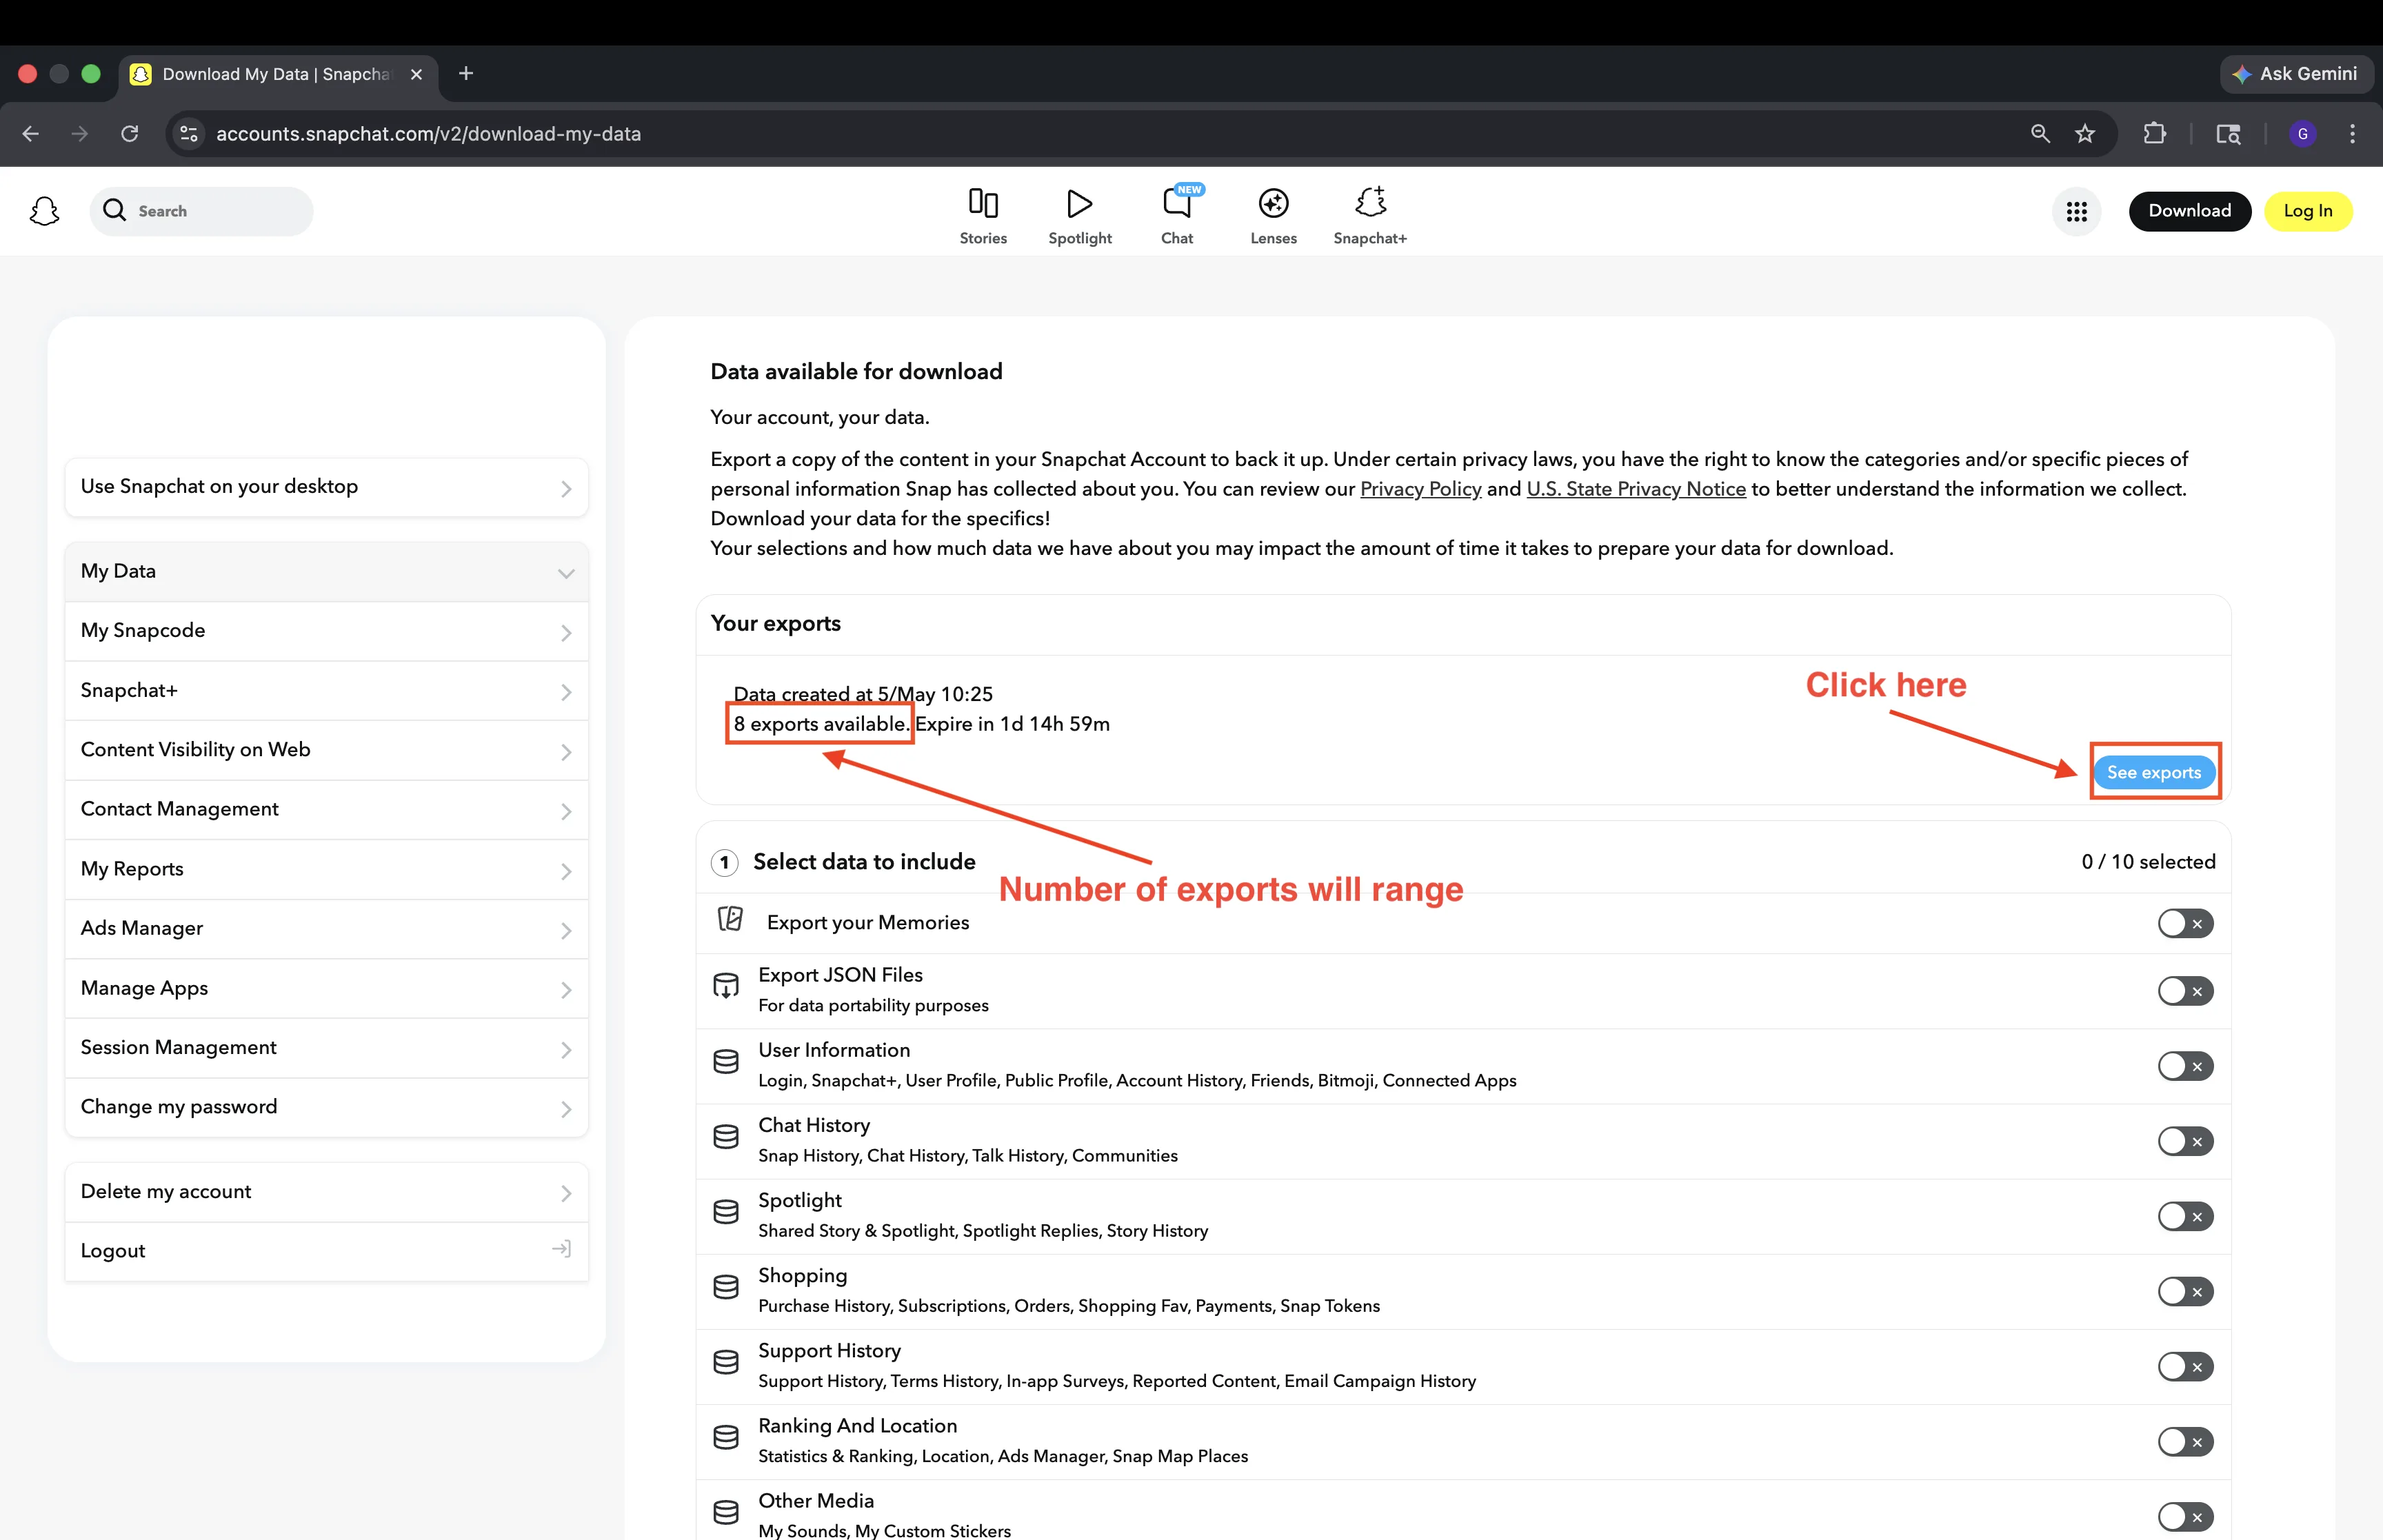
Task: Click the browser address bar URL
Action: point(428,134)
